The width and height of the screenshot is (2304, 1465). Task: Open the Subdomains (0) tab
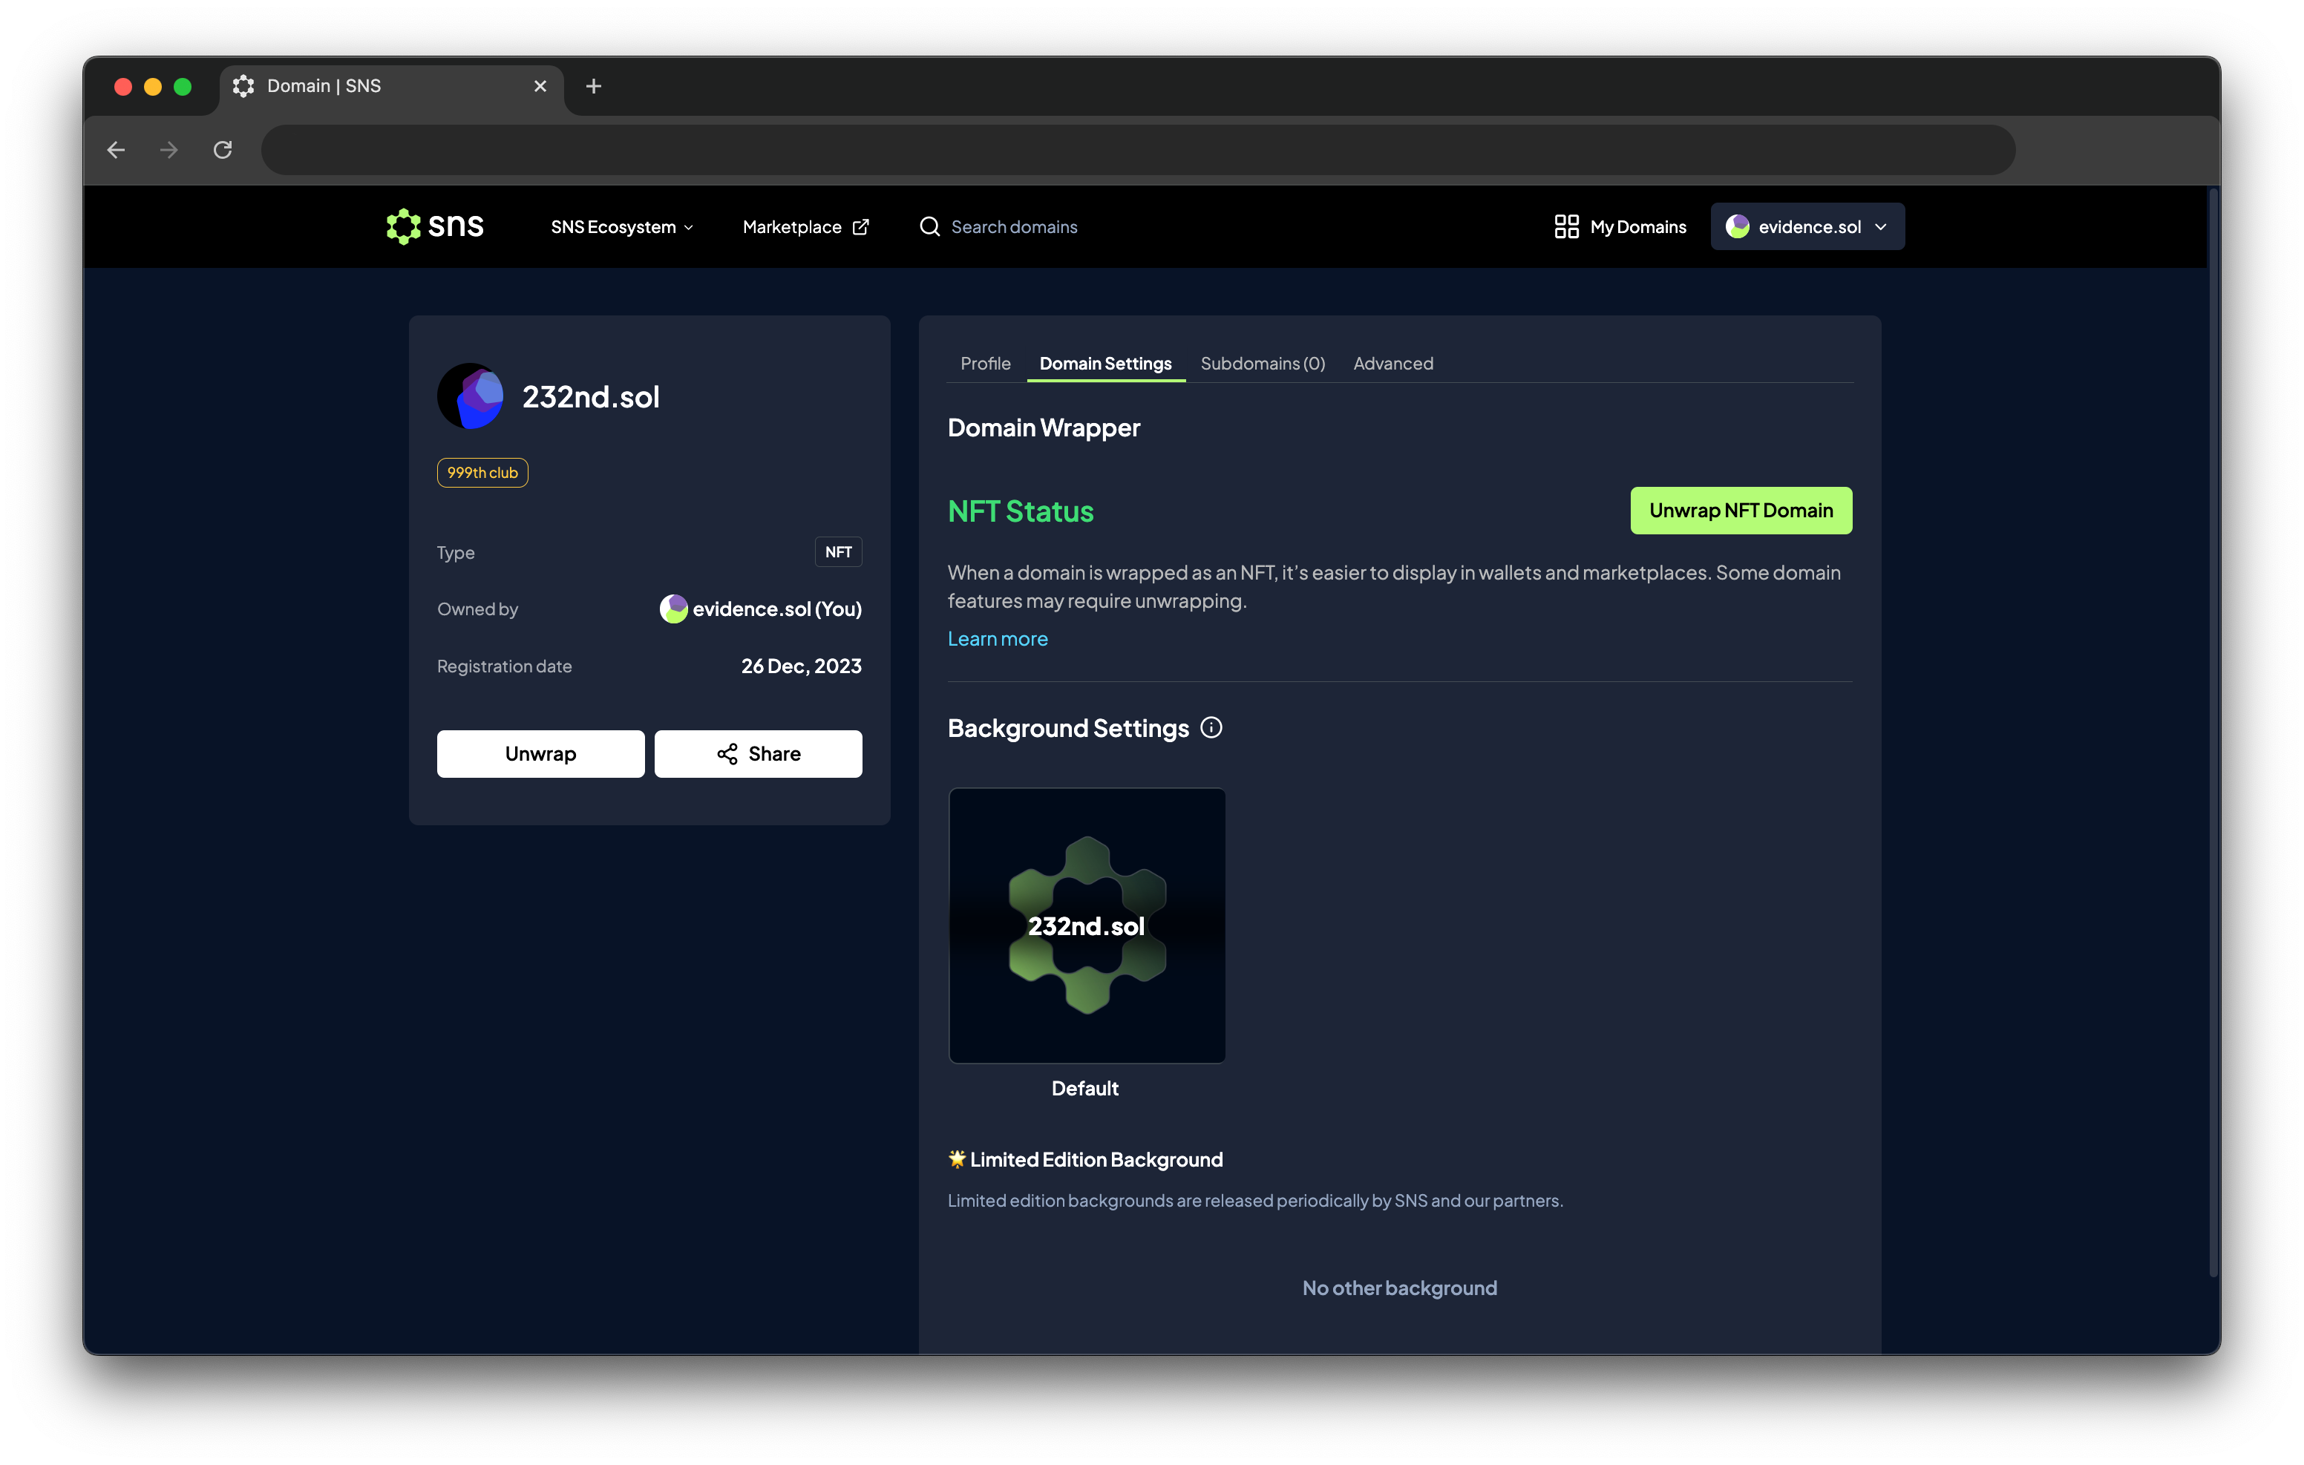click(1262, 363)
